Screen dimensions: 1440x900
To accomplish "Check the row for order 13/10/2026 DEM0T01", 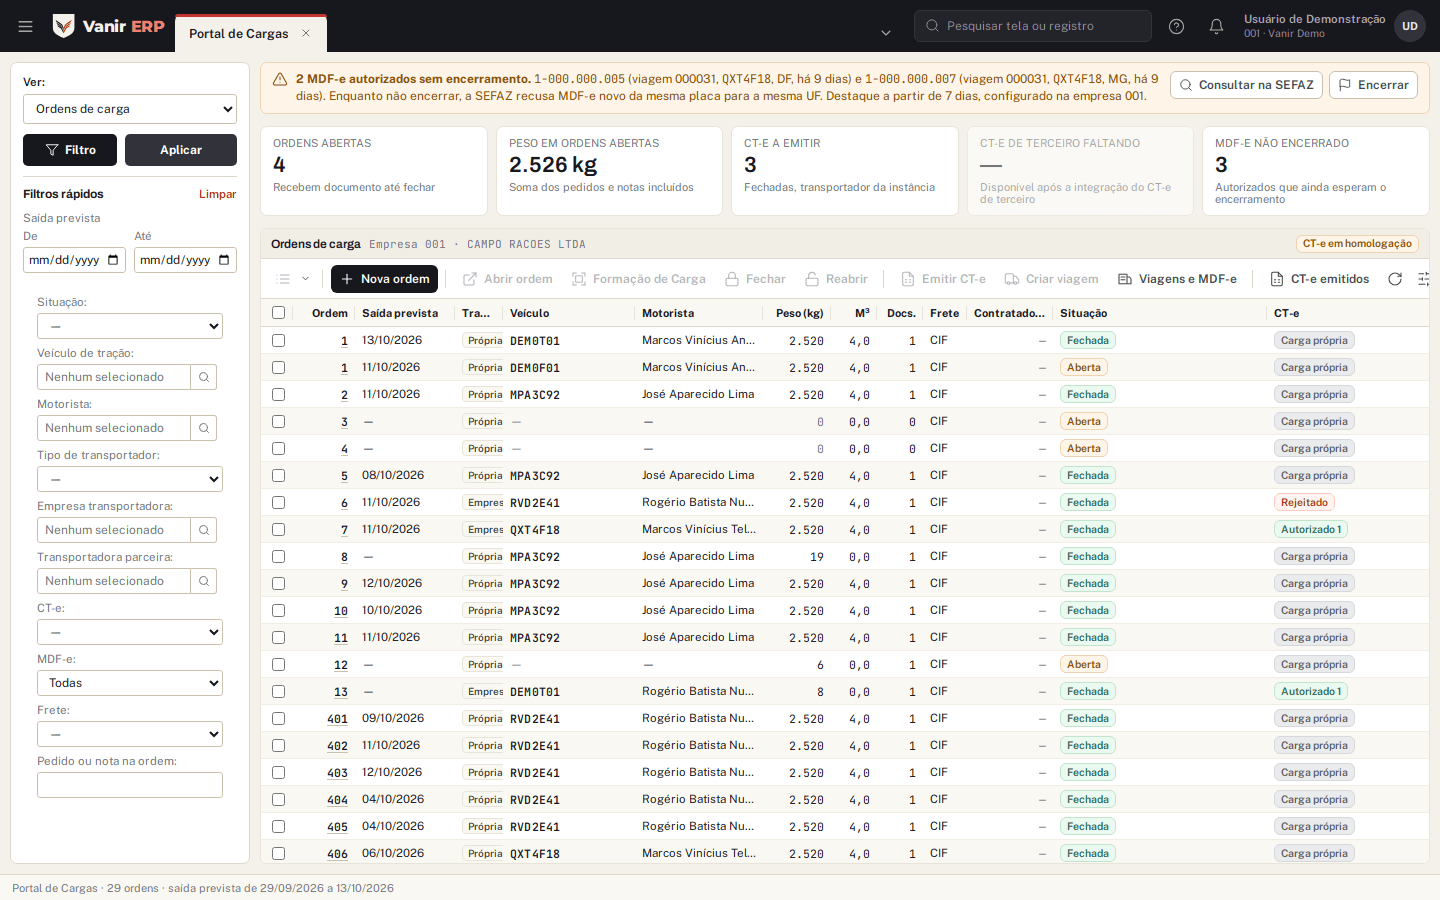I will click(x=279, y=340).
